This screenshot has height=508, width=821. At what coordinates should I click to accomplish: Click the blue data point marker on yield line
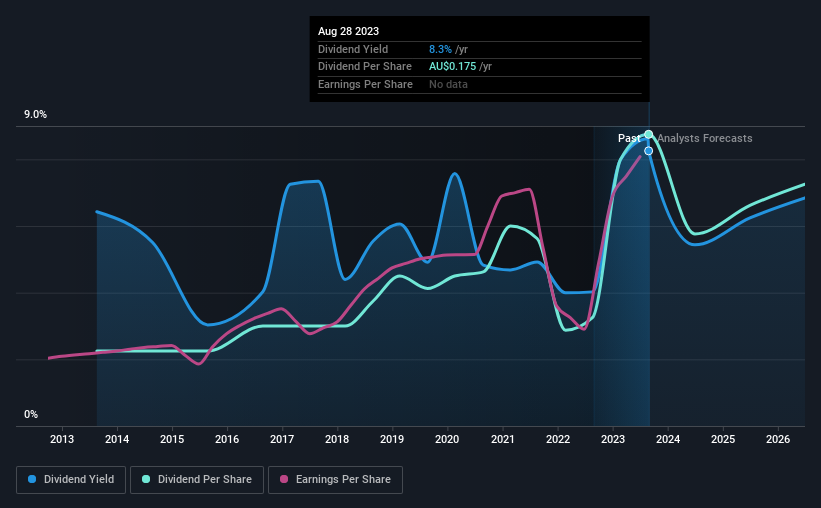tap(648, 151)
